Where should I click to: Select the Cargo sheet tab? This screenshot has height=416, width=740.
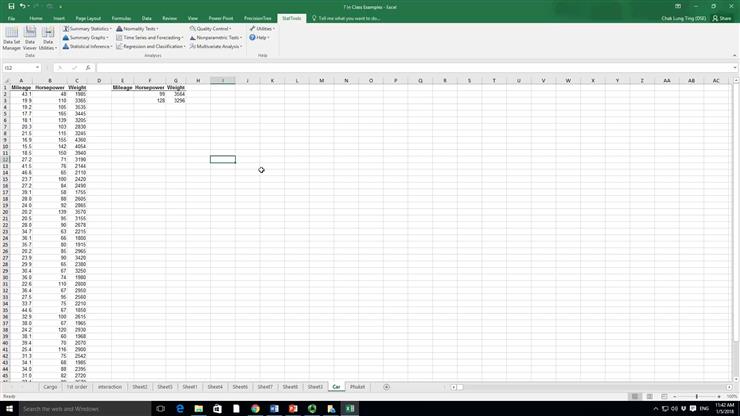coord(50,387)
